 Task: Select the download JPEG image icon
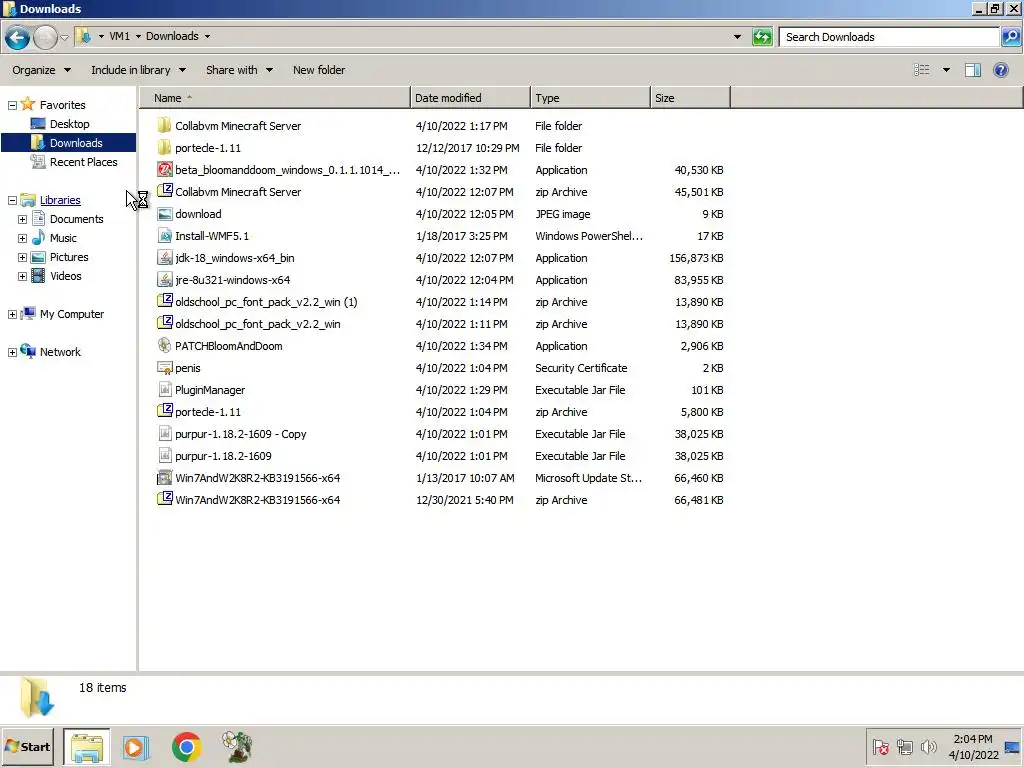click(x=165, y=214)
